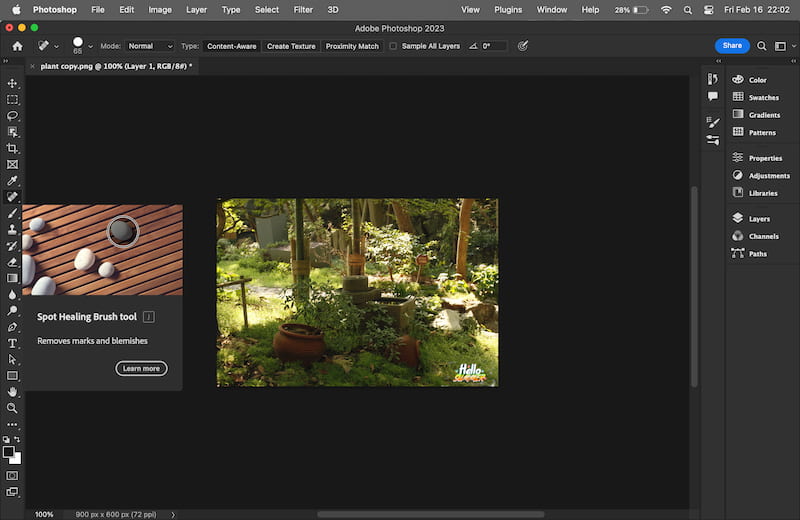This screenshot has width=800, height=520.
Task: Open macOS Control Center
Action: click(708, 10)
